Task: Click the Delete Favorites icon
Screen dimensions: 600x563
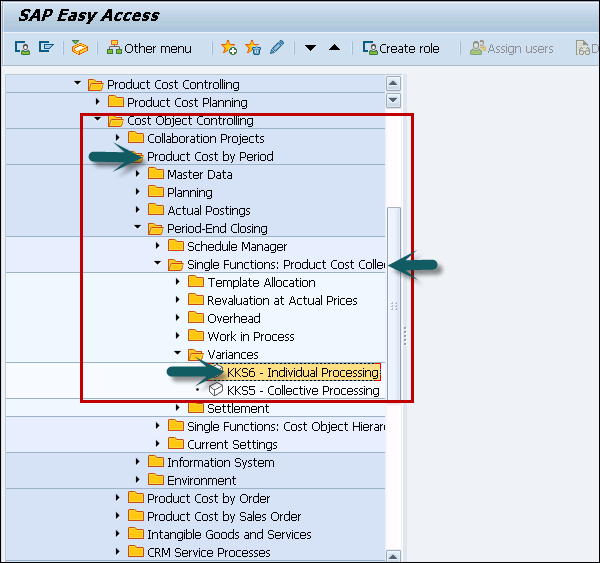Action: tap(253, 48)
